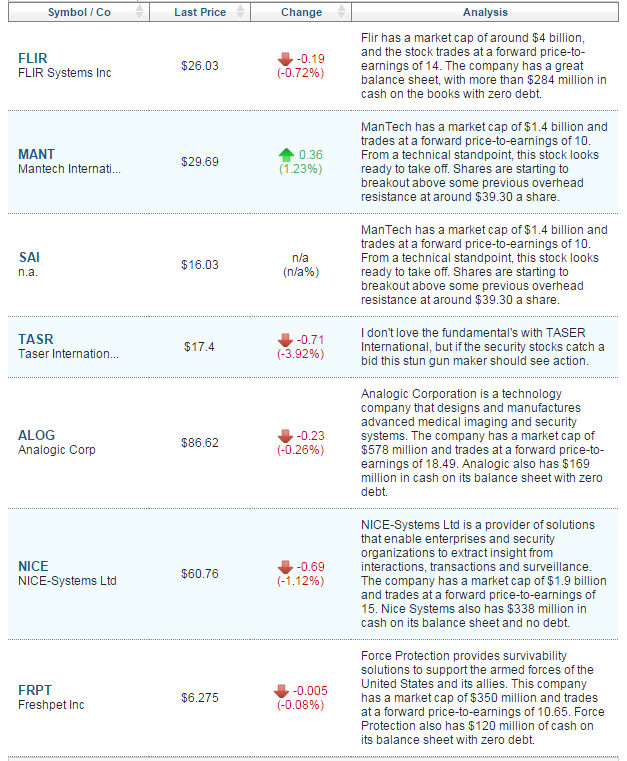Image resolution: width=627 pixels, height=761 pixels.
Task: Open the FLIR ticker symbol link
Action: tap(33, 59)
